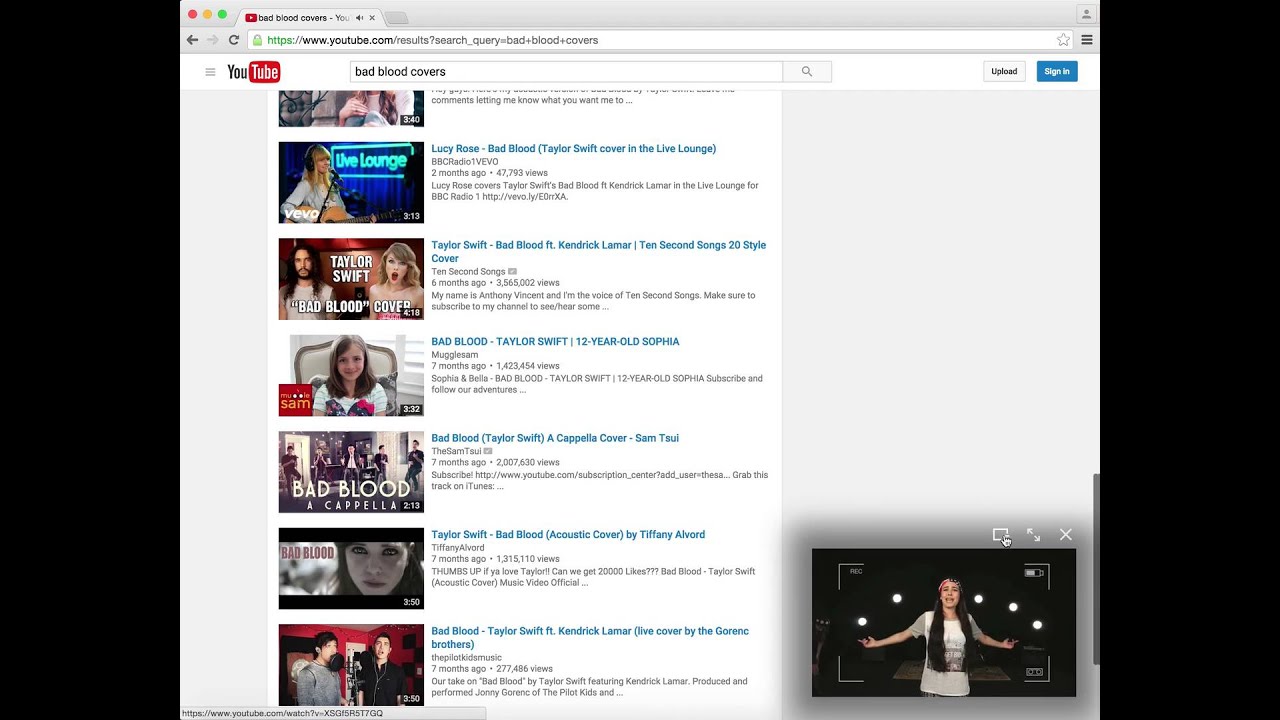Expand mini player to fullscreen
The image size is (1280, 720).
(1034, 535)
